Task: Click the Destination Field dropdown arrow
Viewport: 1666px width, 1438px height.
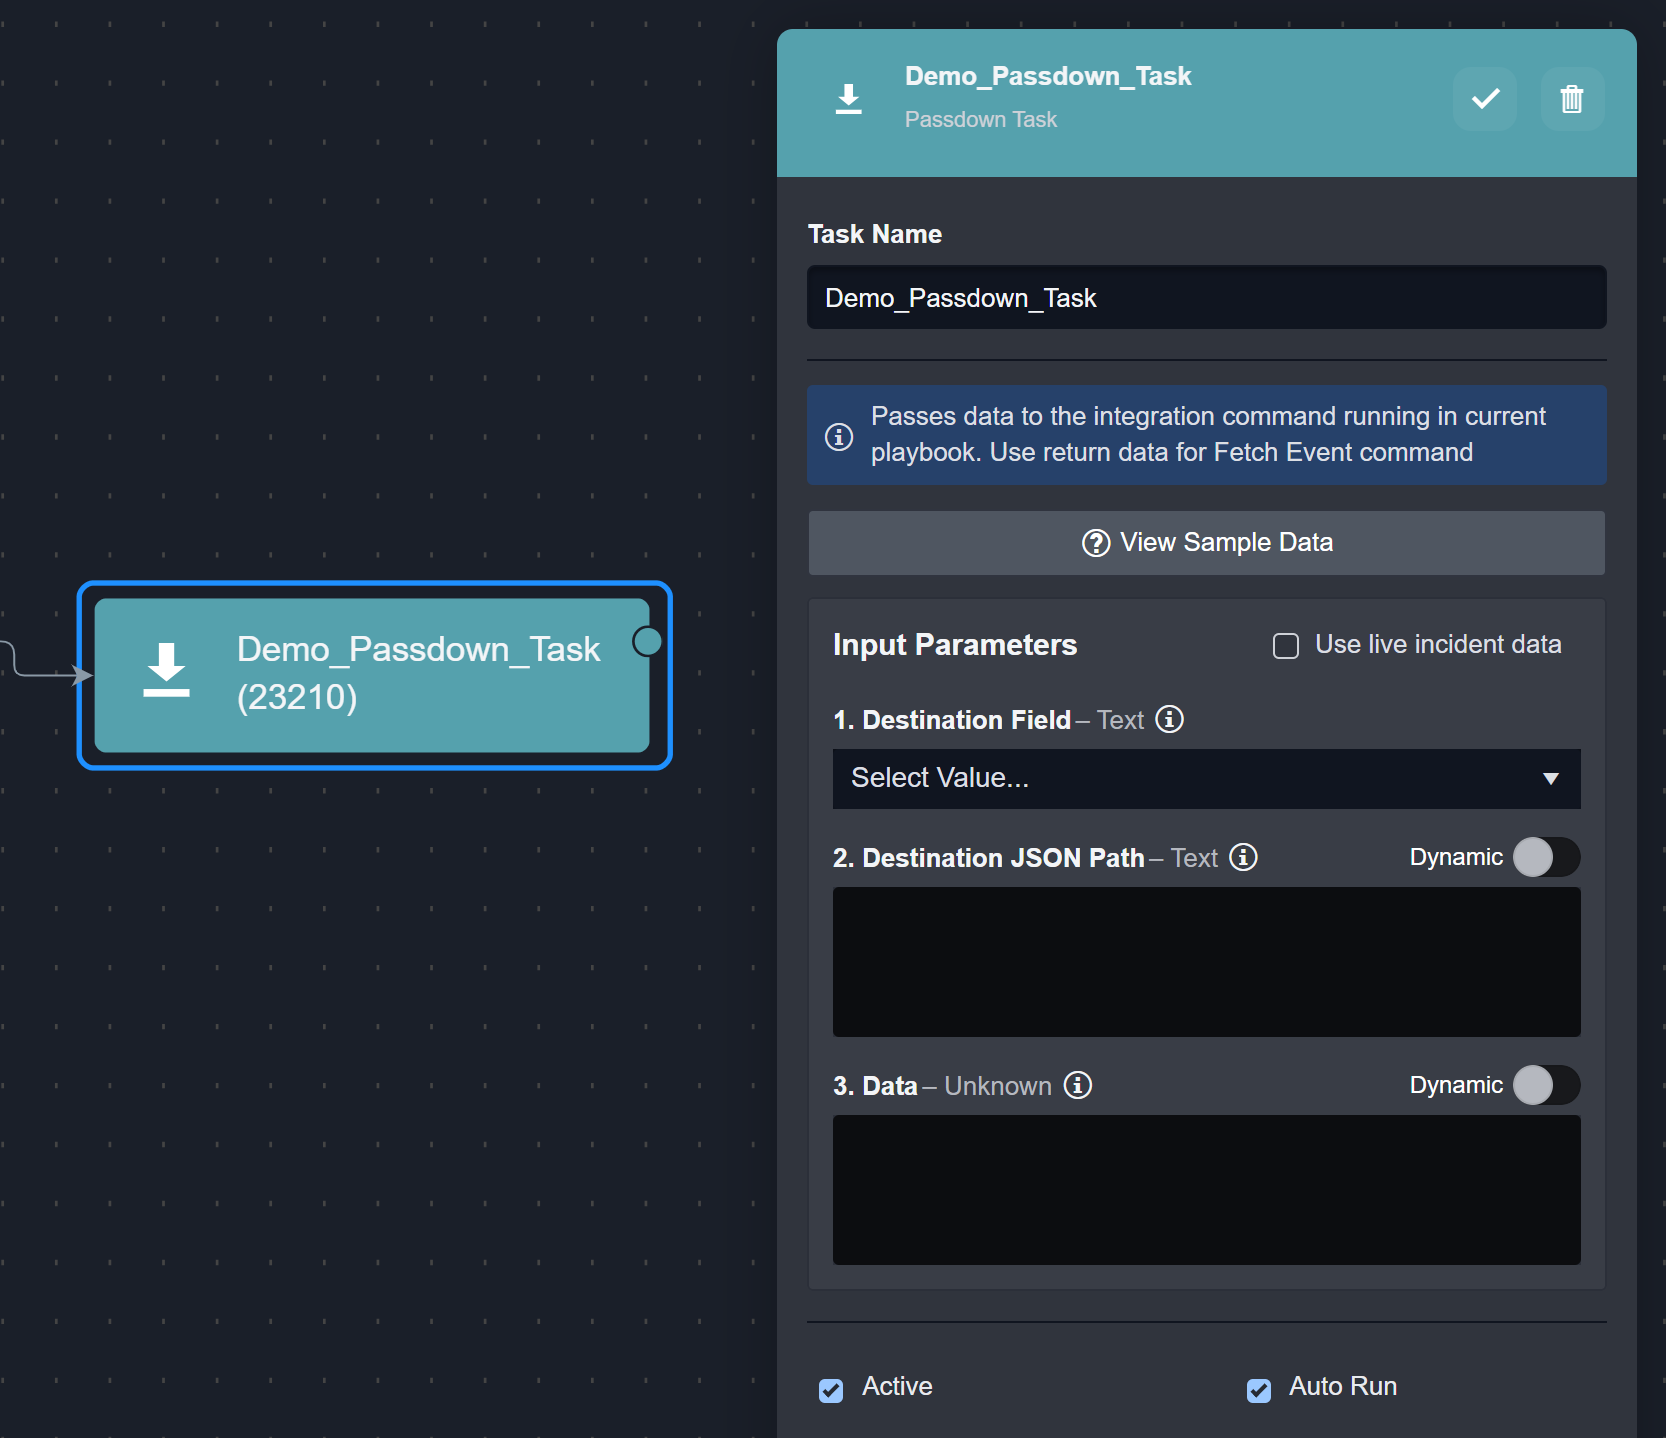Action: 1550,779
